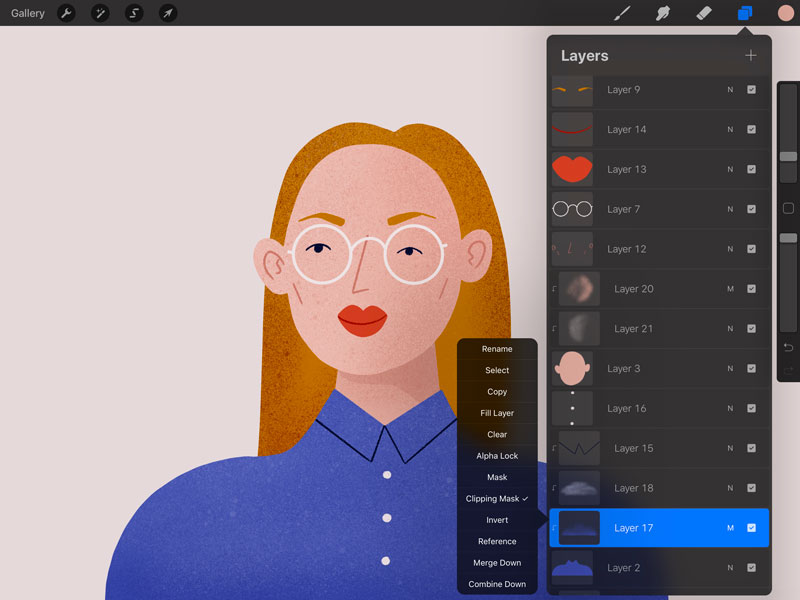Select Layer 13 lips thumbnail
The height and width of the screenshot is (600, 800).
(x=572, y=169)
